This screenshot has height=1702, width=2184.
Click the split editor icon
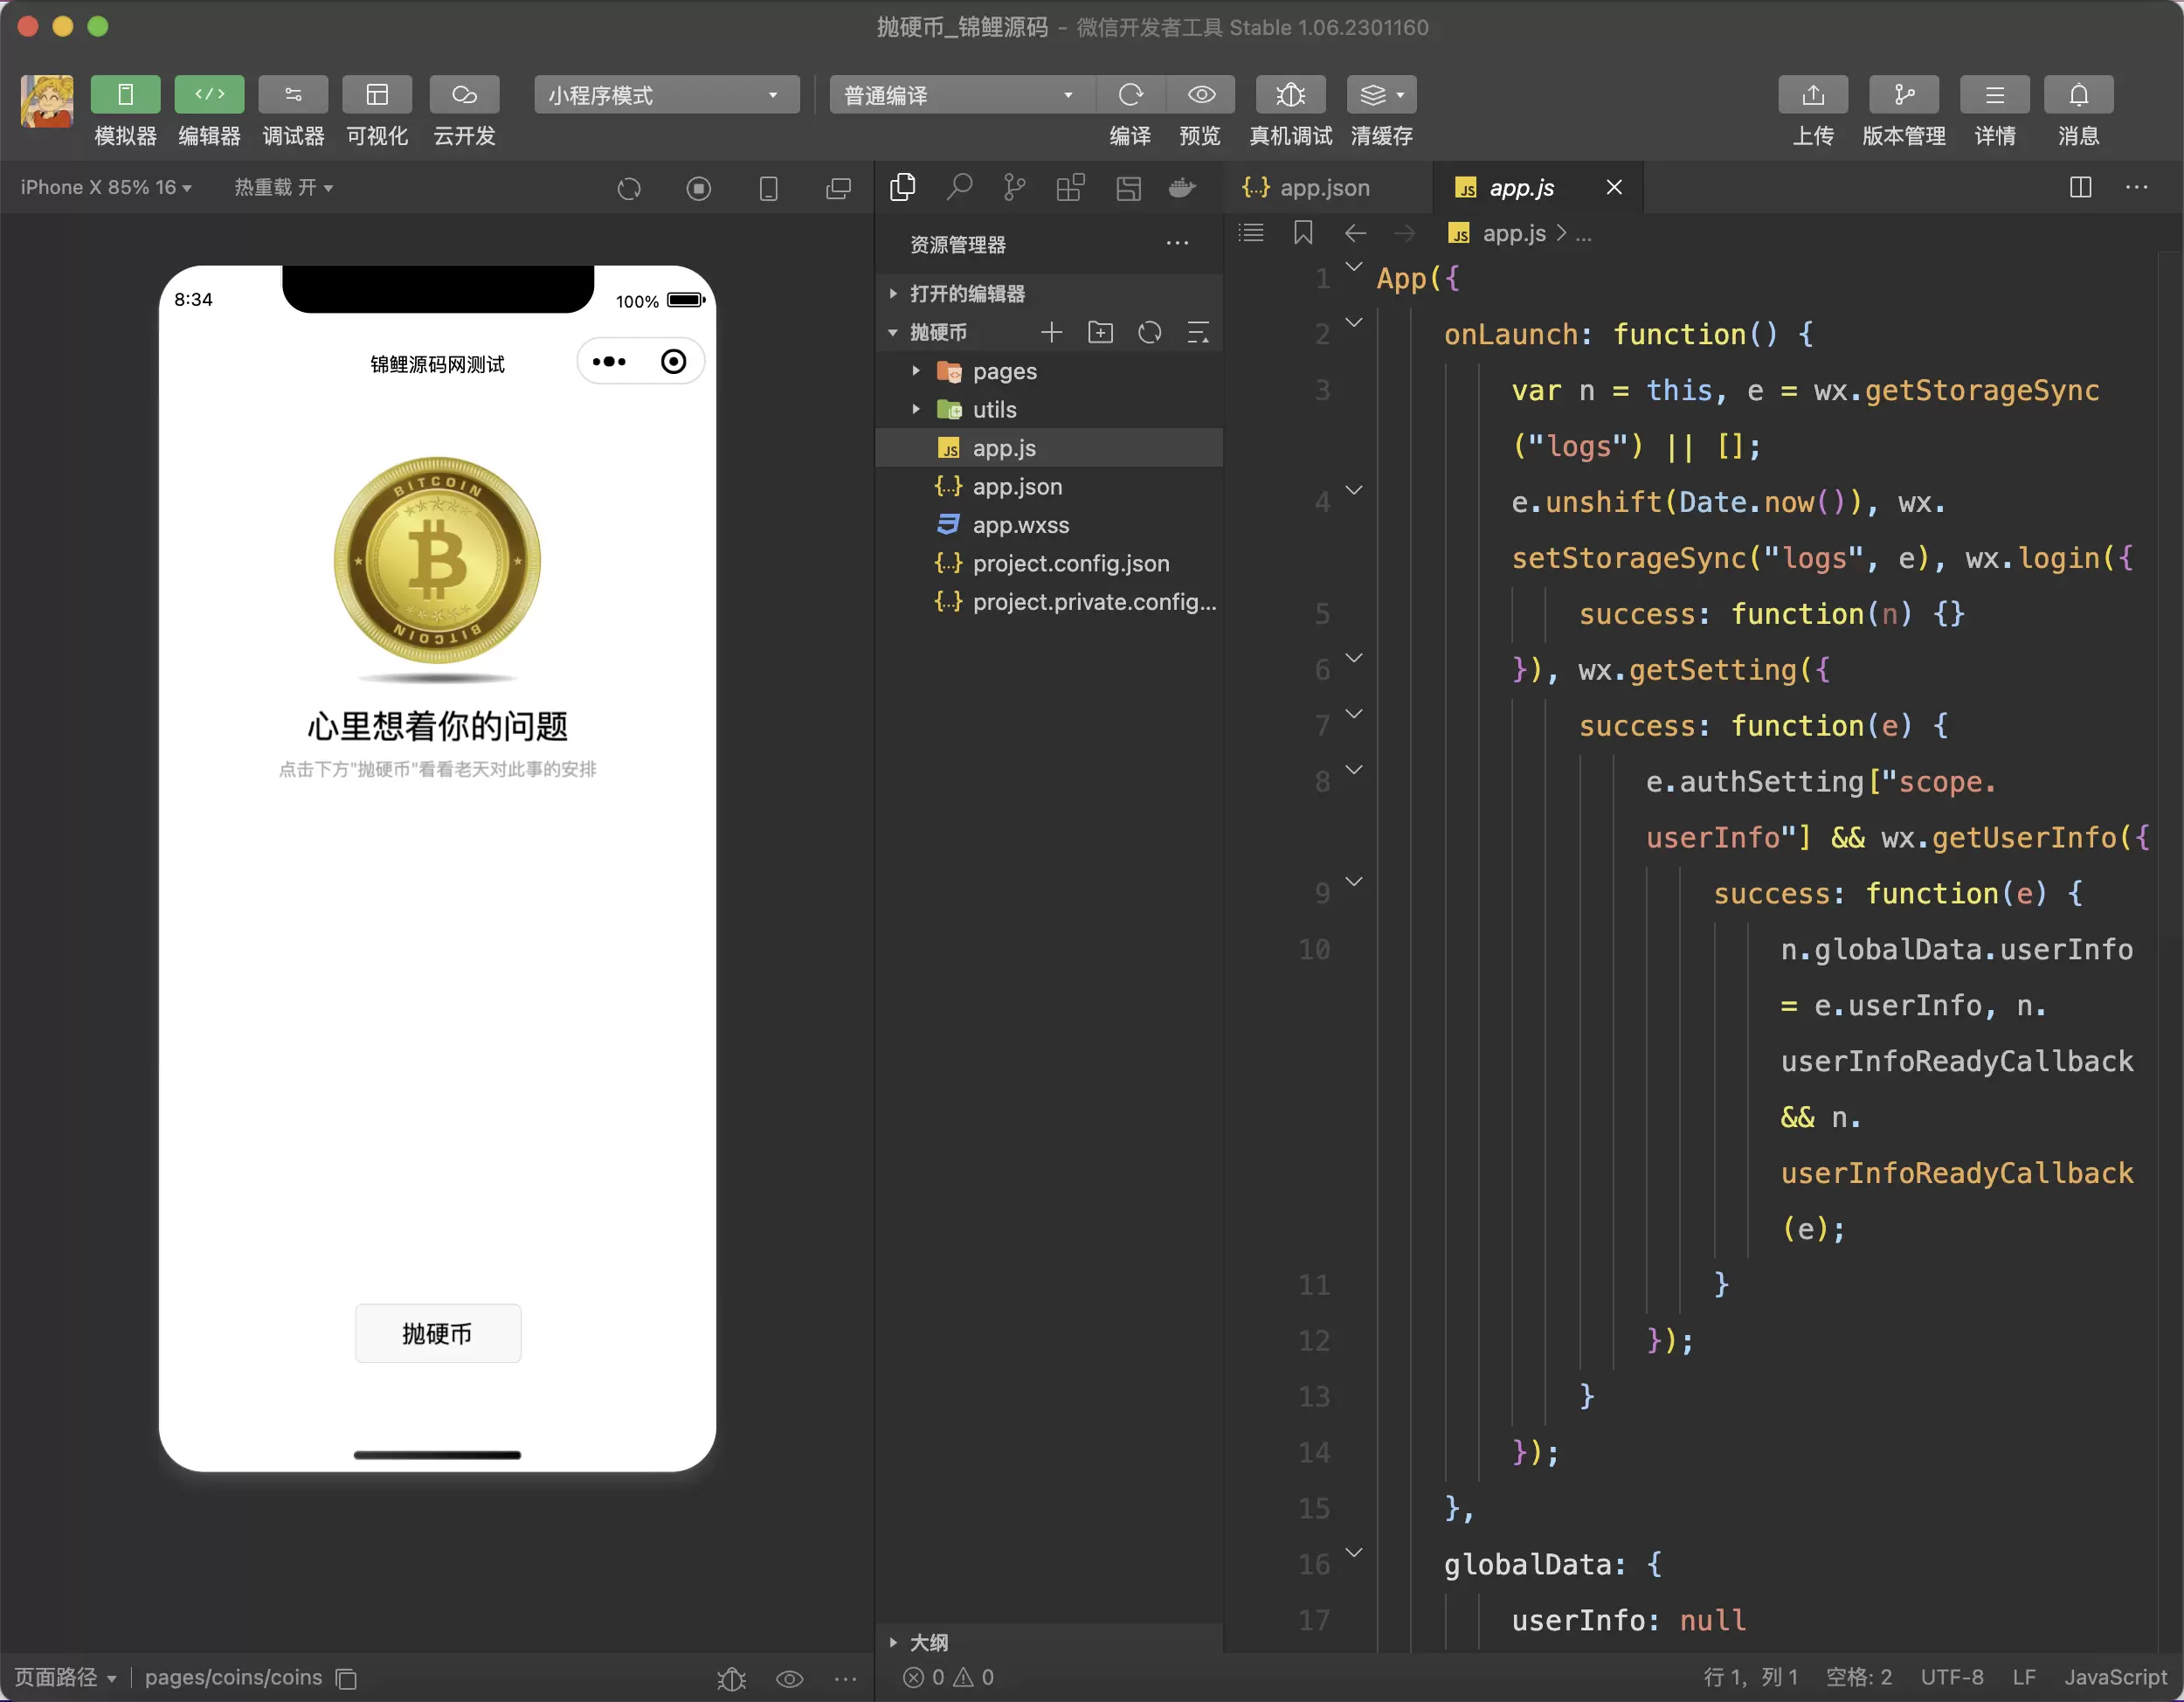[2081, 187]
